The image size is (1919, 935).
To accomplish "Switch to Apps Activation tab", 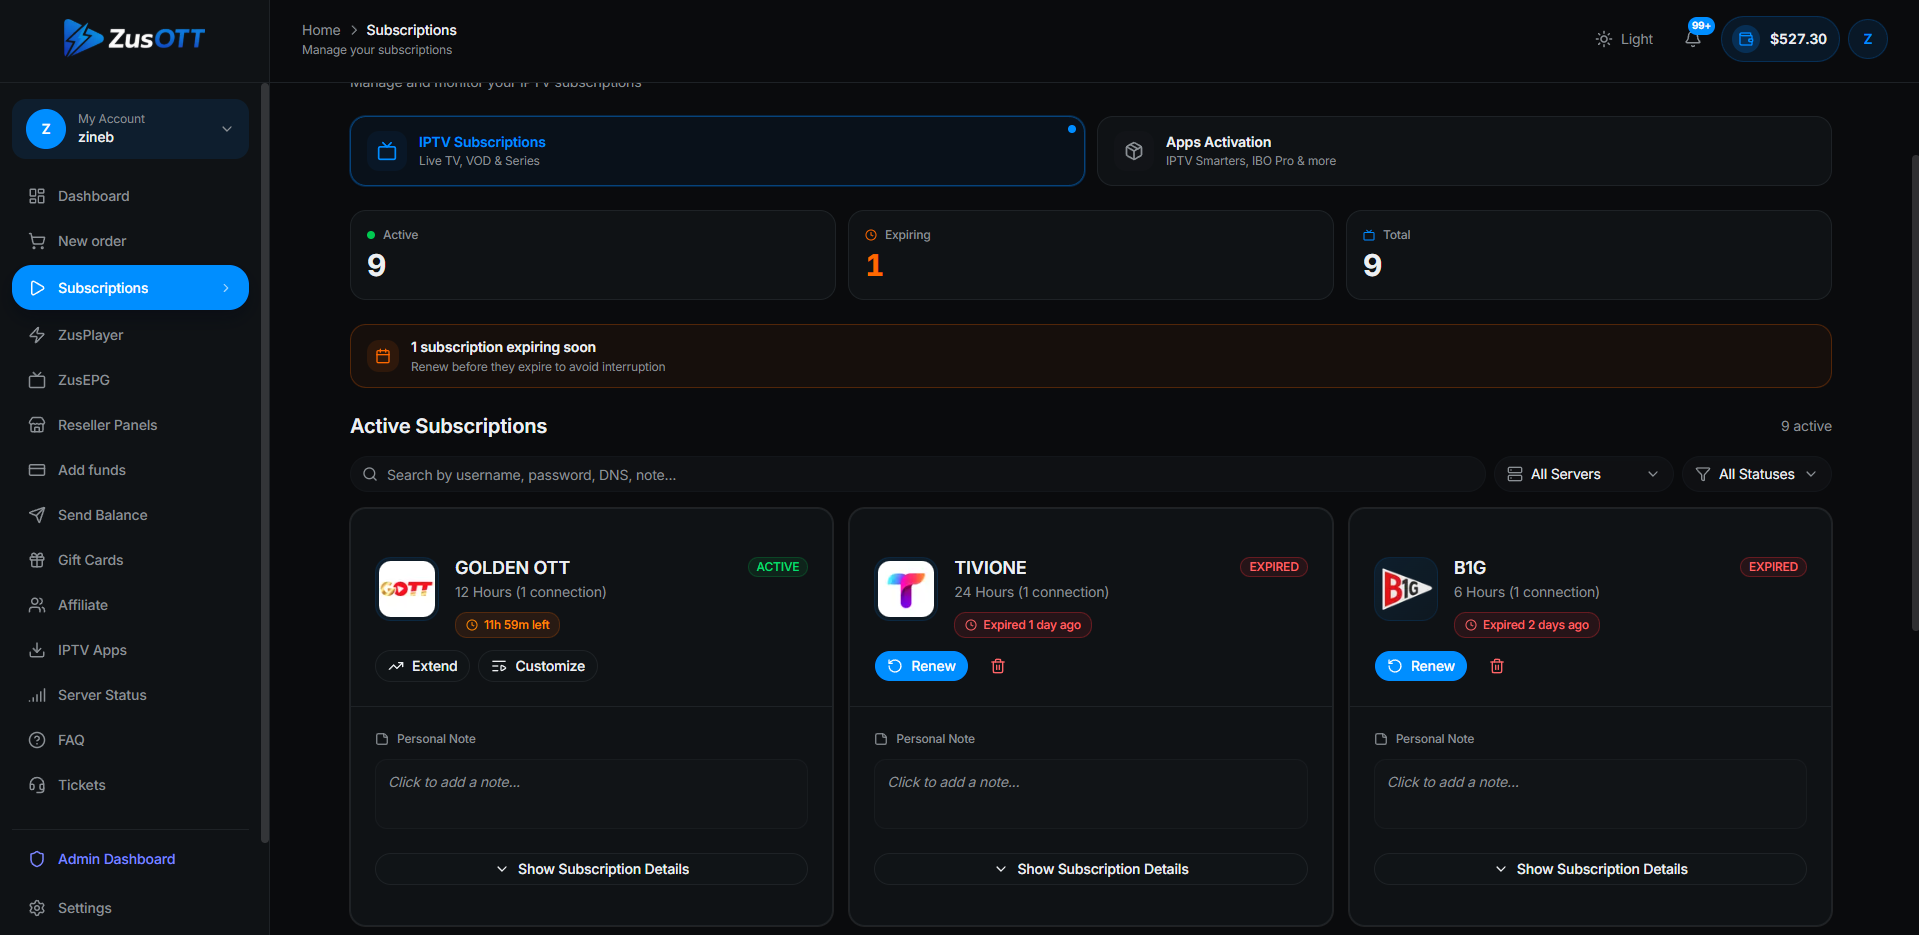I will (x=1464, y=151).
